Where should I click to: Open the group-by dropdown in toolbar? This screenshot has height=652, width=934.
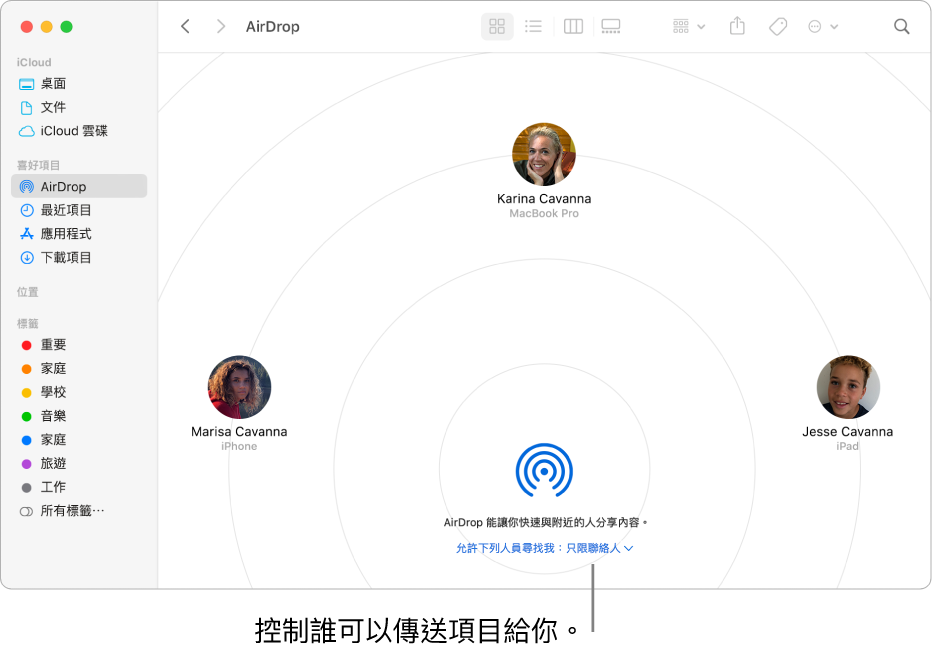pyautogui.click(x=689, y=26)
